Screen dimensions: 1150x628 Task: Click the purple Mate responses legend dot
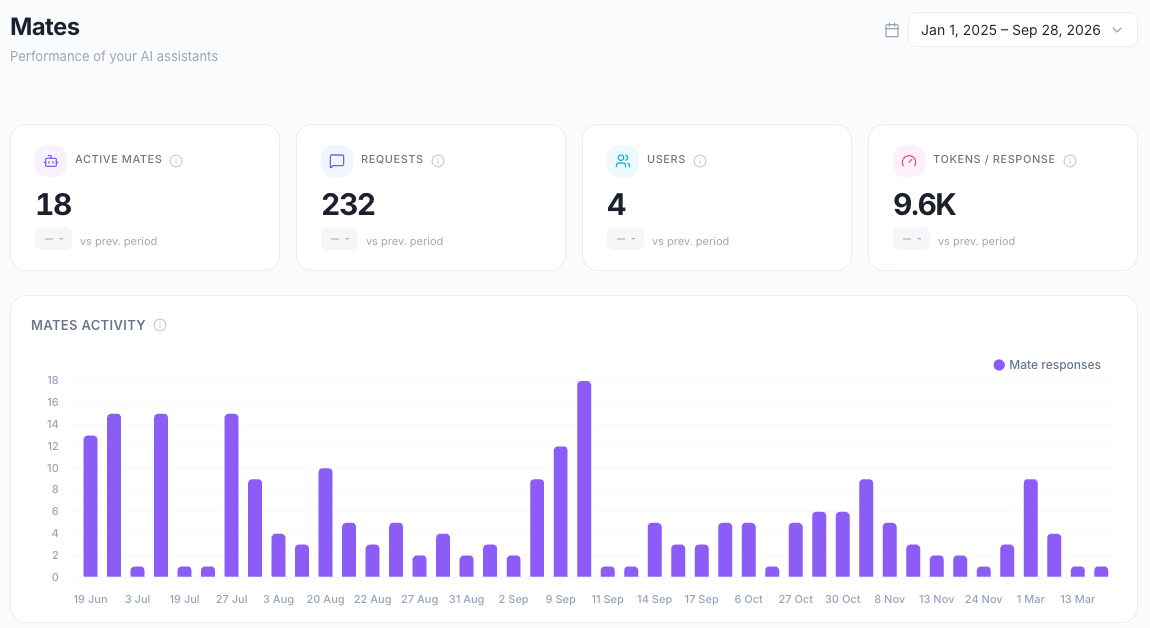999,365
